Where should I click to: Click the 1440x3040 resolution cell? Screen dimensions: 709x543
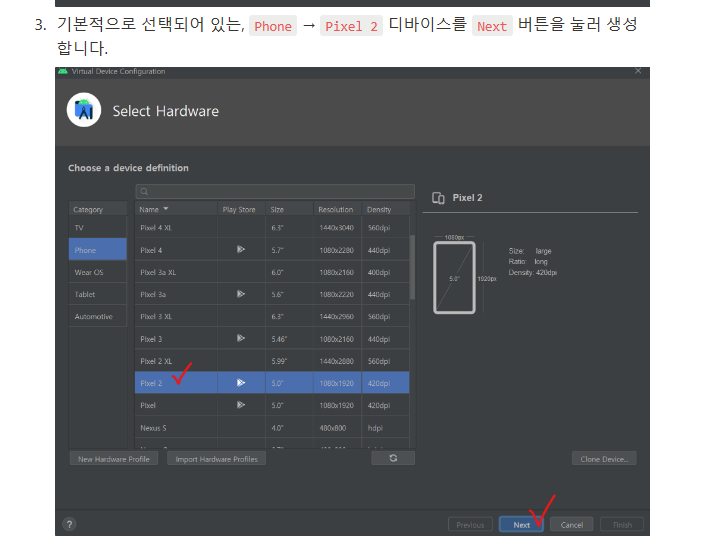point(336,227)
